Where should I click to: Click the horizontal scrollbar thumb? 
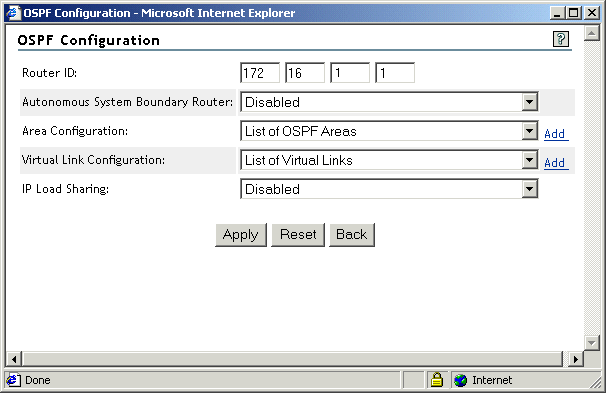click(x=293, y=359)
